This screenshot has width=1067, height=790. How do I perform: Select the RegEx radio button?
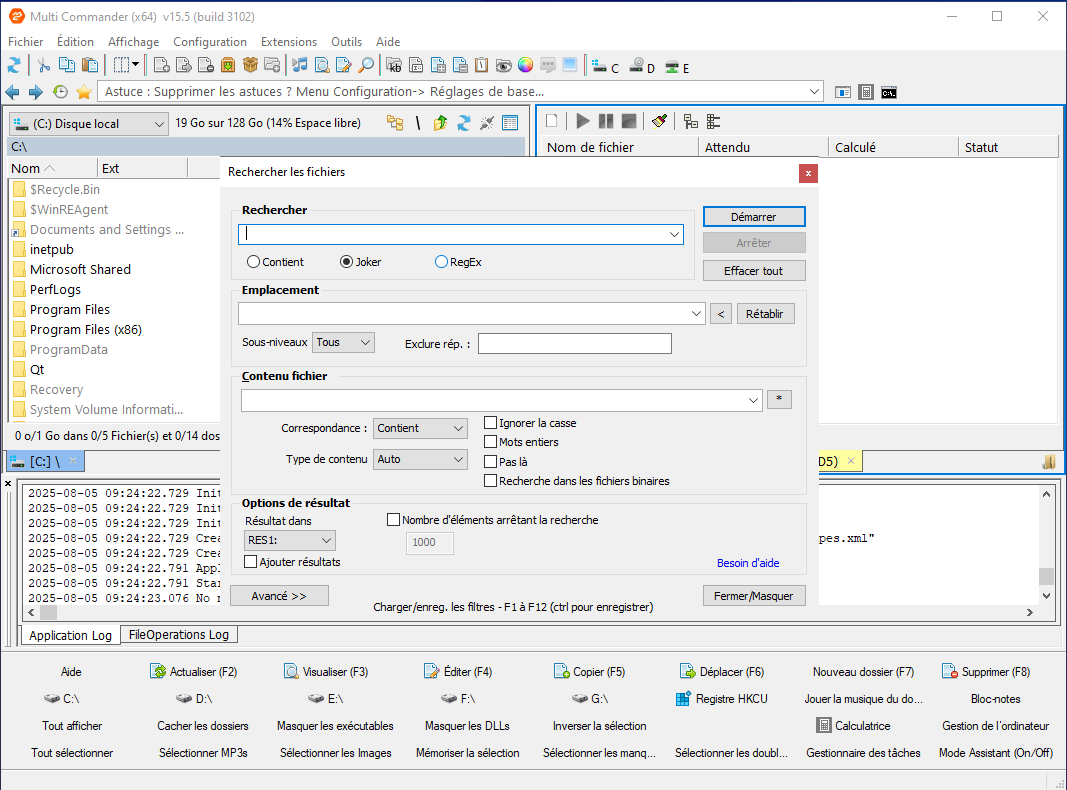point(441,262)
